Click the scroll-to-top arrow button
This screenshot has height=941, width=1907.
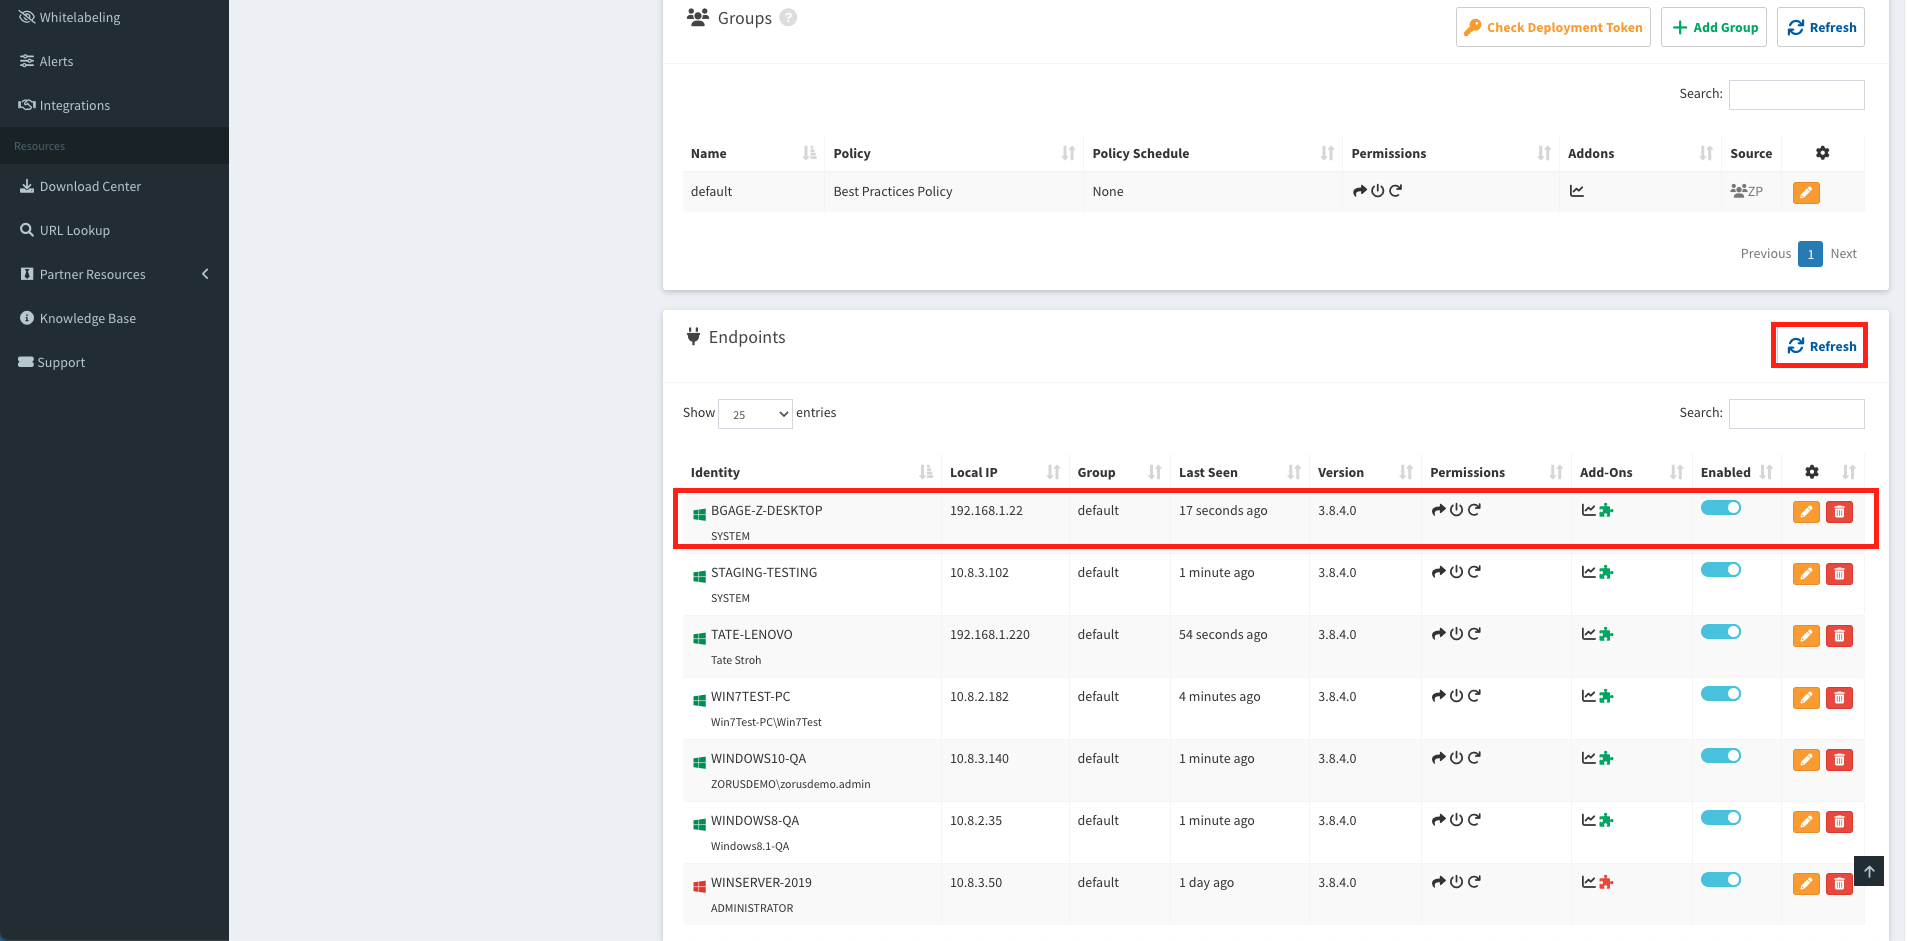[1868, 871]
